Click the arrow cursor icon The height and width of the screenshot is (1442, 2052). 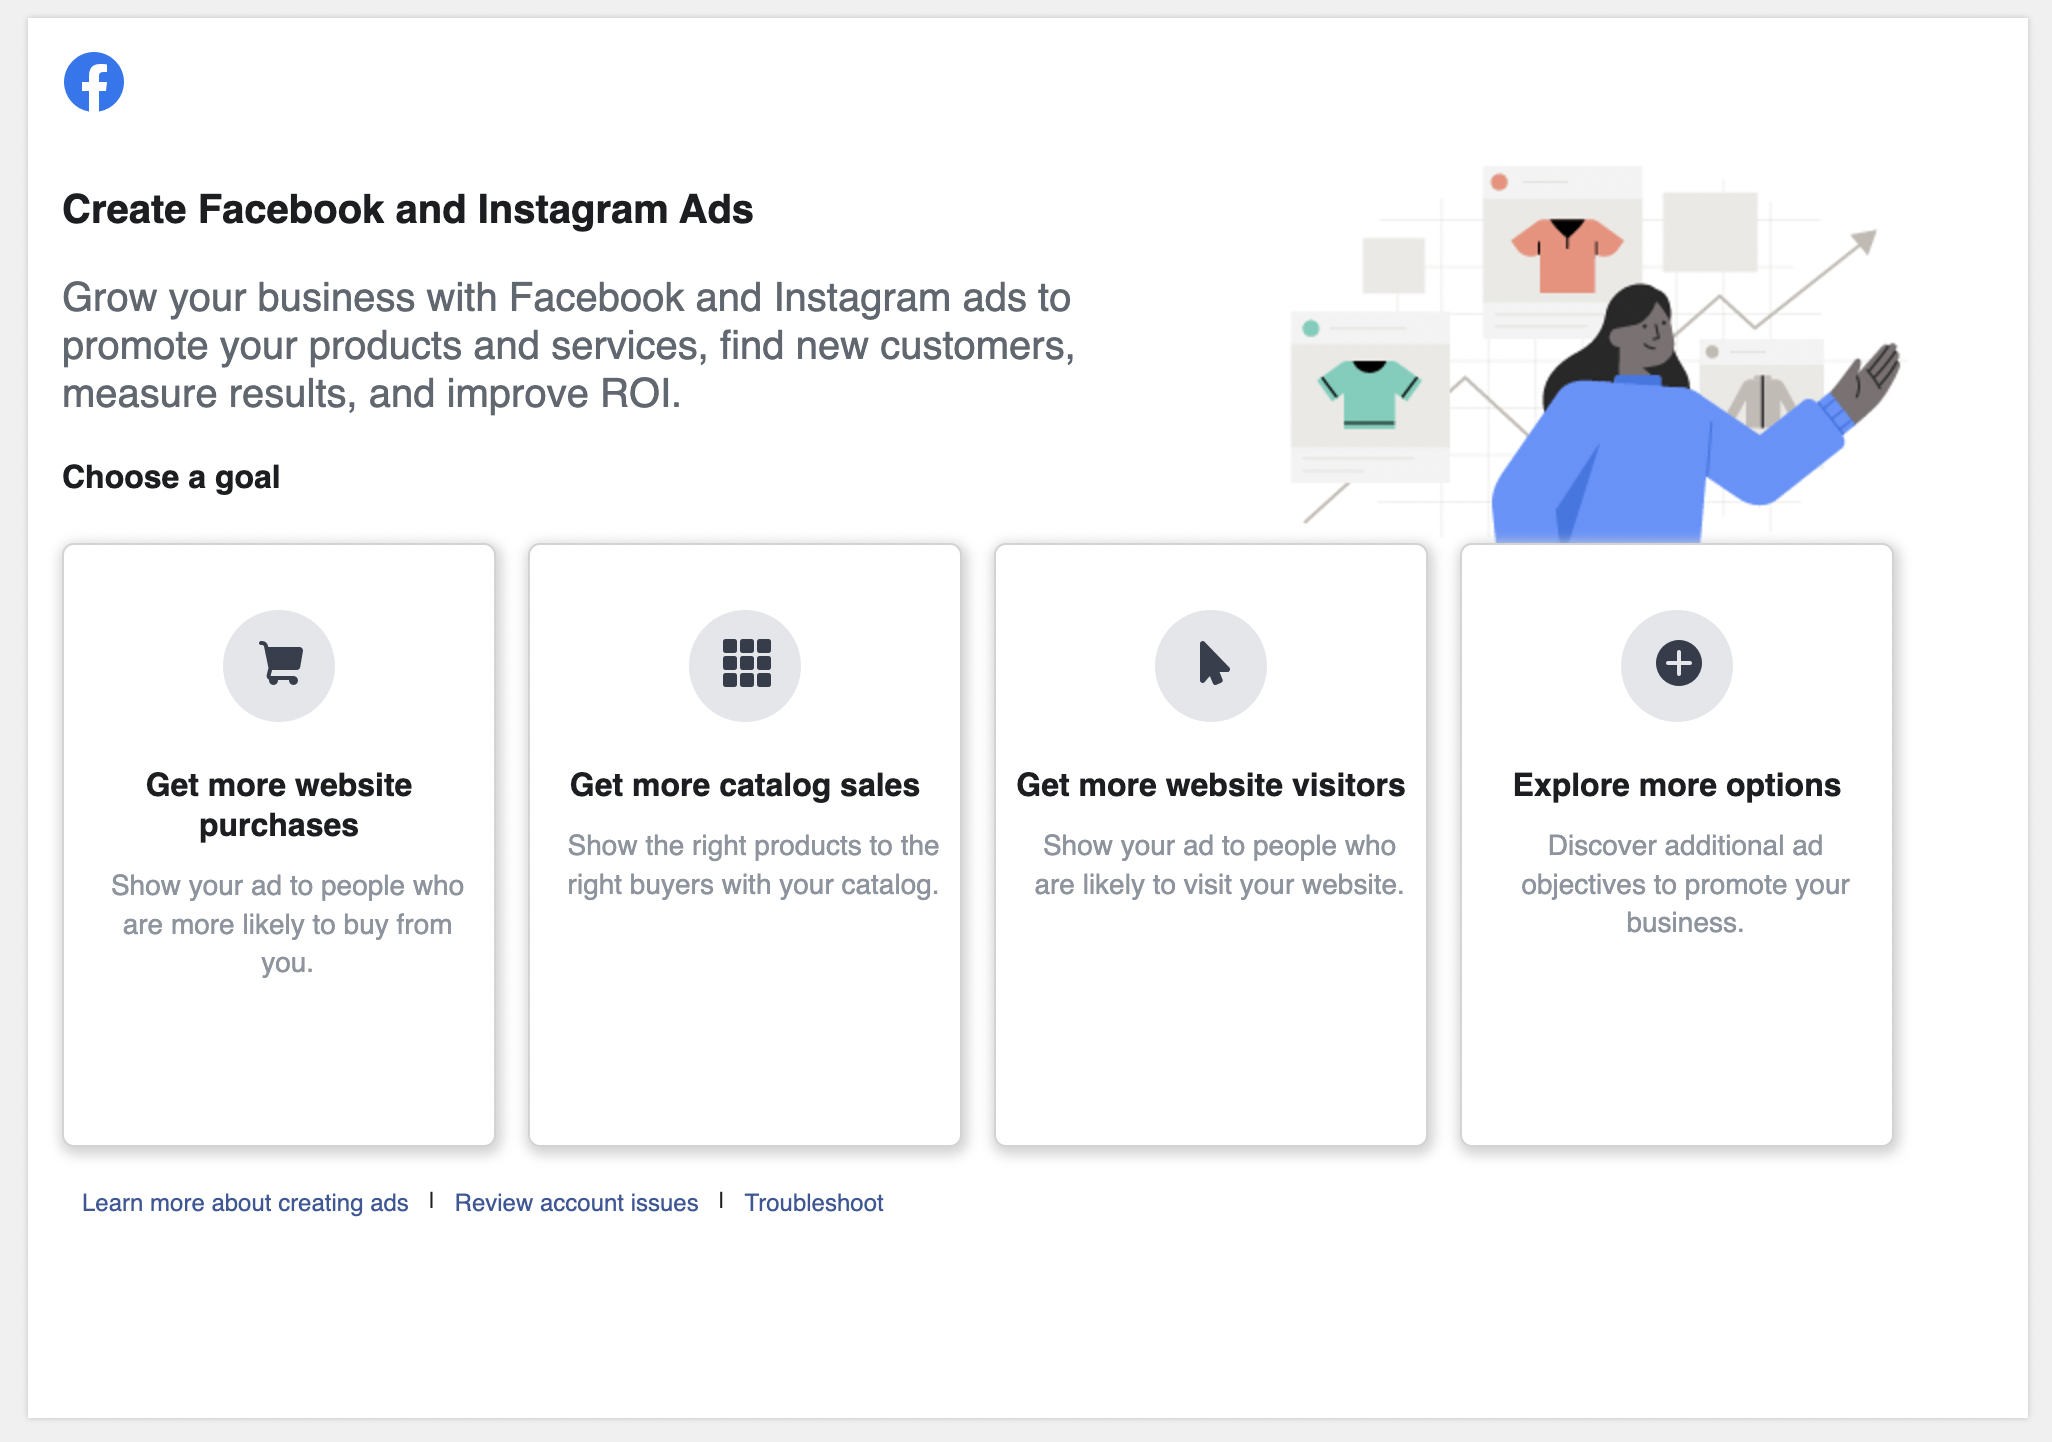point(1210,665)
